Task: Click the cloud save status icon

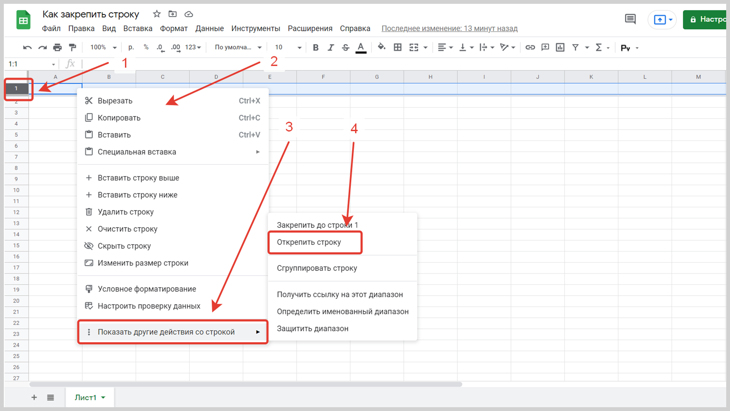Action: pos(189,14)
